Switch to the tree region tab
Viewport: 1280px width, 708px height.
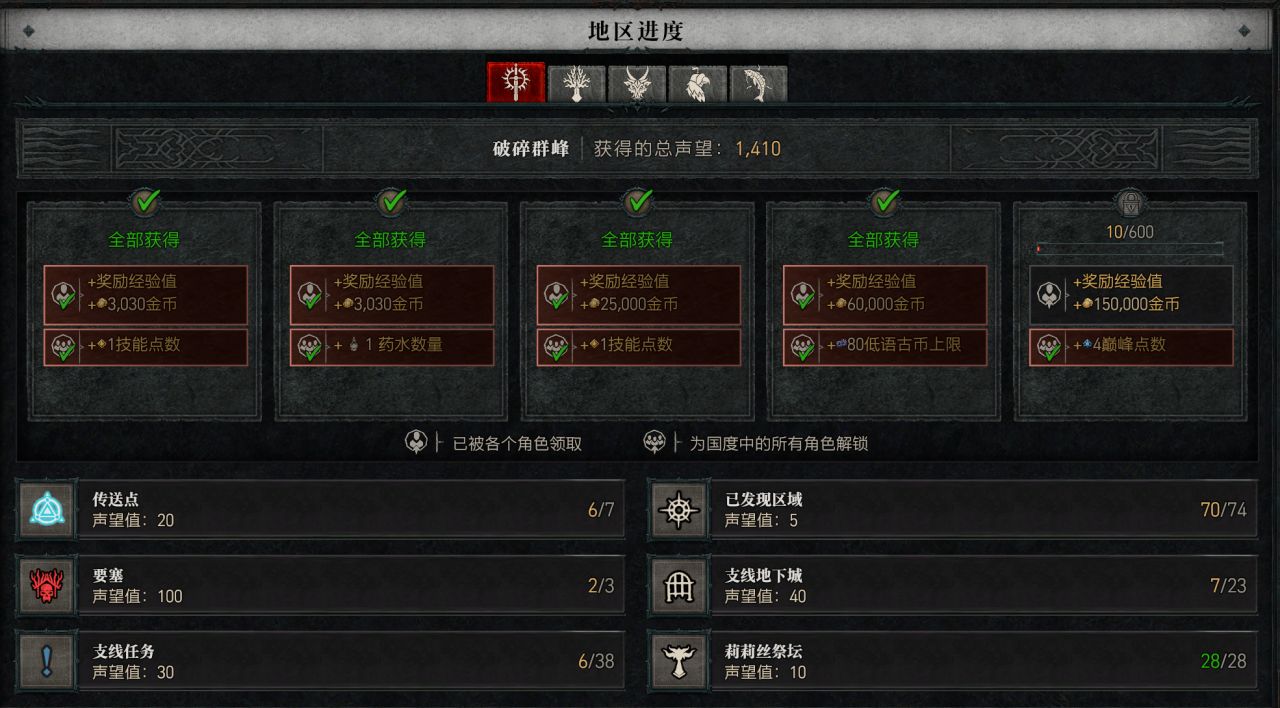tap(576, 85)
